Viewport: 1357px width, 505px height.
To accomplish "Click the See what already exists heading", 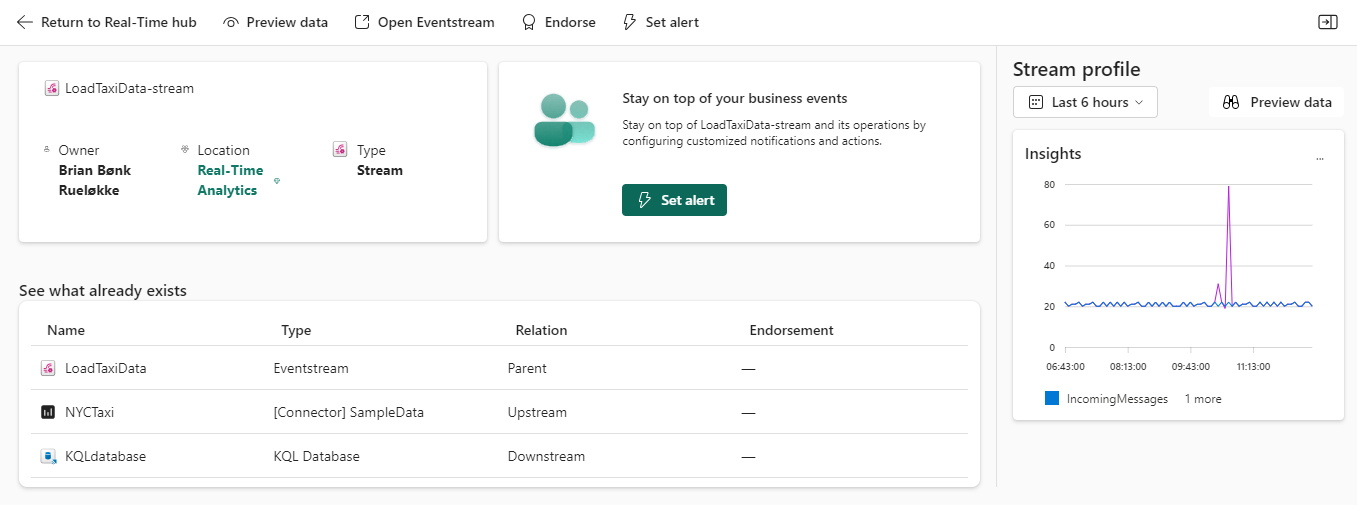I will (103, 291).
